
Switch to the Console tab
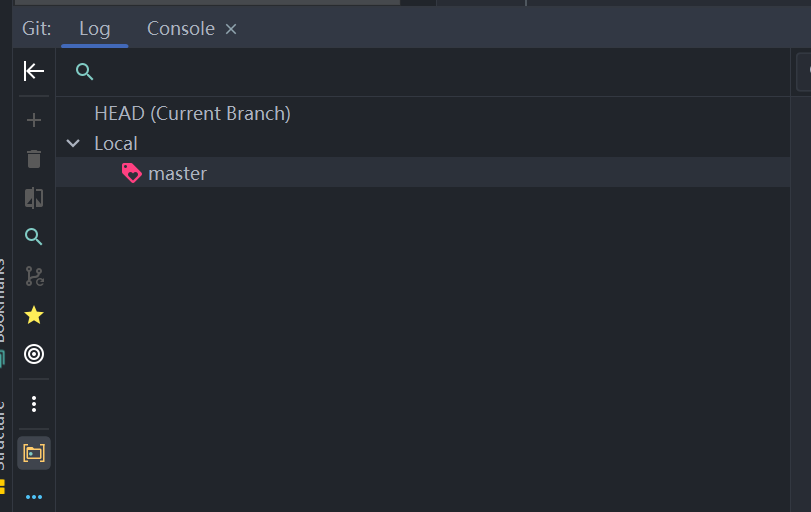[x=180, y=28]
